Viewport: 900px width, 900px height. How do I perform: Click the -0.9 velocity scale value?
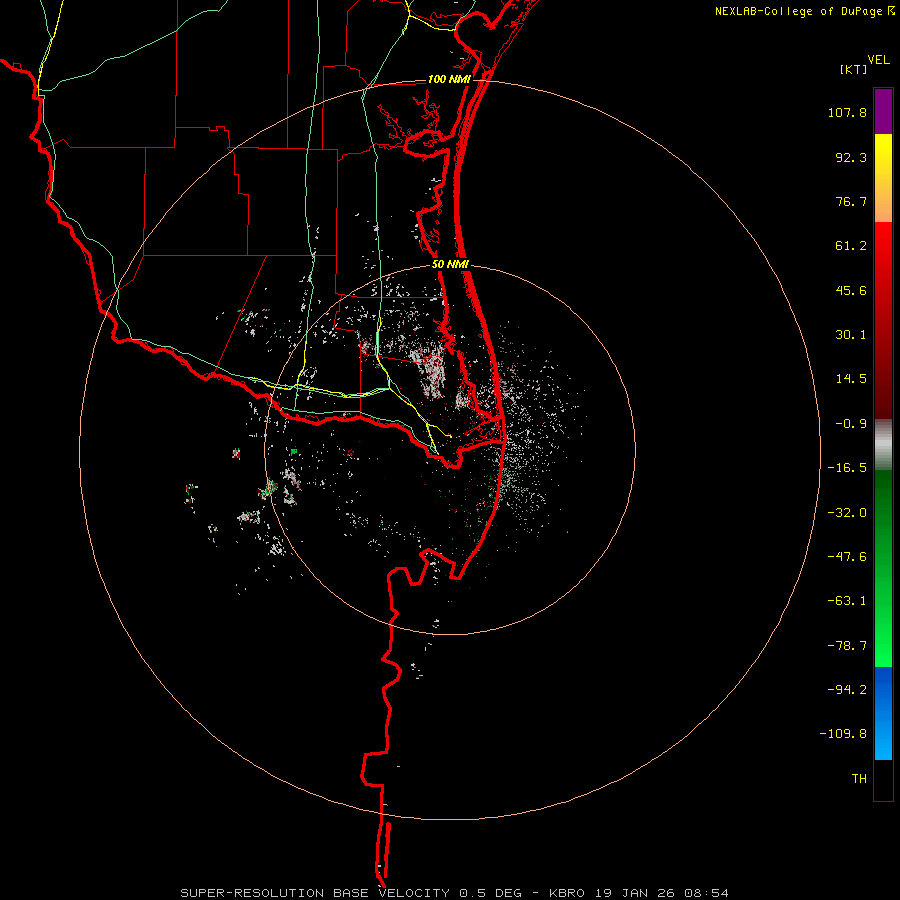pyautogui.click(x=851, y=424)
